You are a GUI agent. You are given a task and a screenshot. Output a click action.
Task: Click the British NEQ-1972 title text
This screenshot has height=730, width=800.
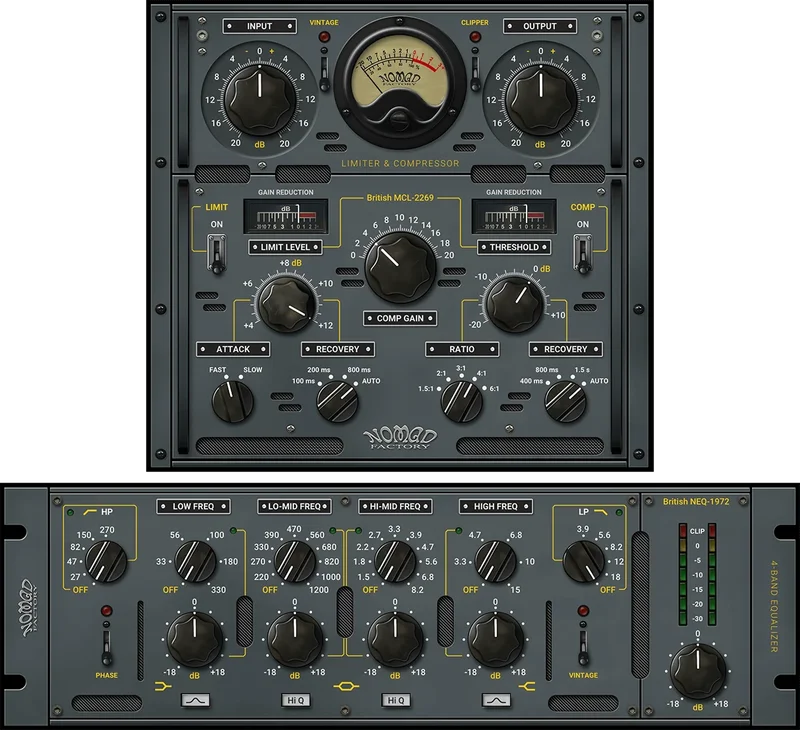[x=696, y=502]
